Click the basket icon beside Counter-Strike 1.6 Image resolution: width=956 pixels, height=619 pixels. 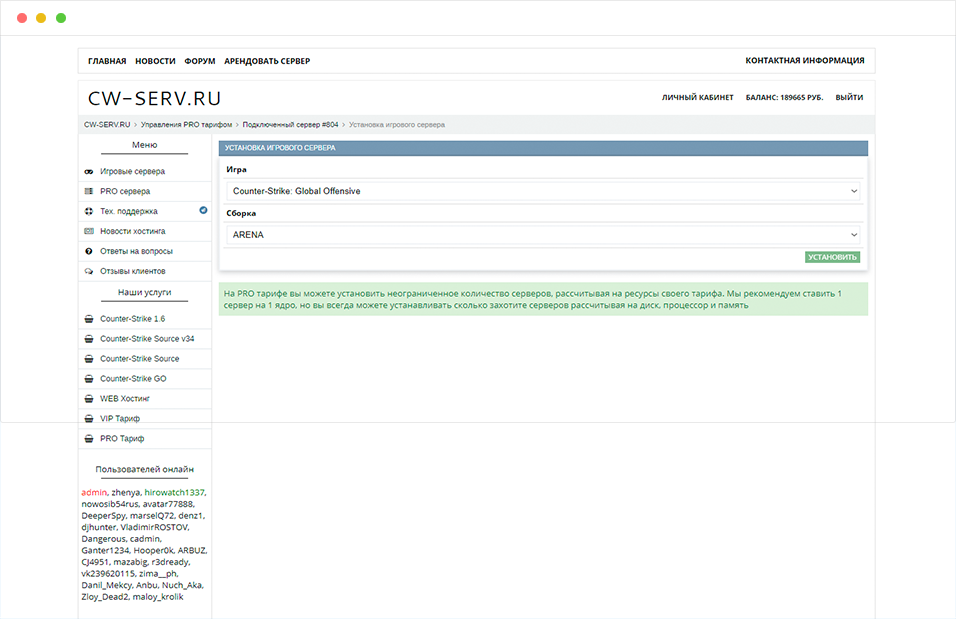point(89,319)
